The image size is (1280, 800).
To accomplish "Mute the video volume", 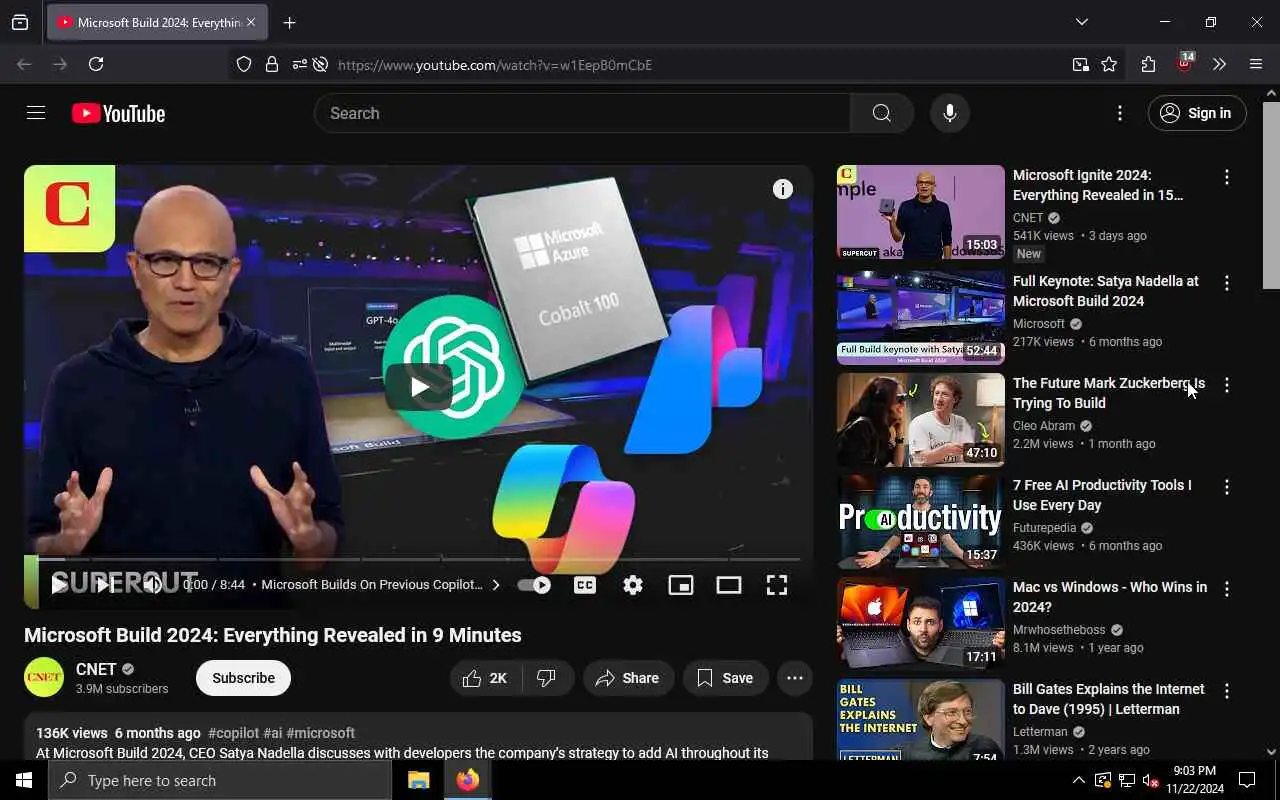I will pyautogui.click(x=151, y=585).
